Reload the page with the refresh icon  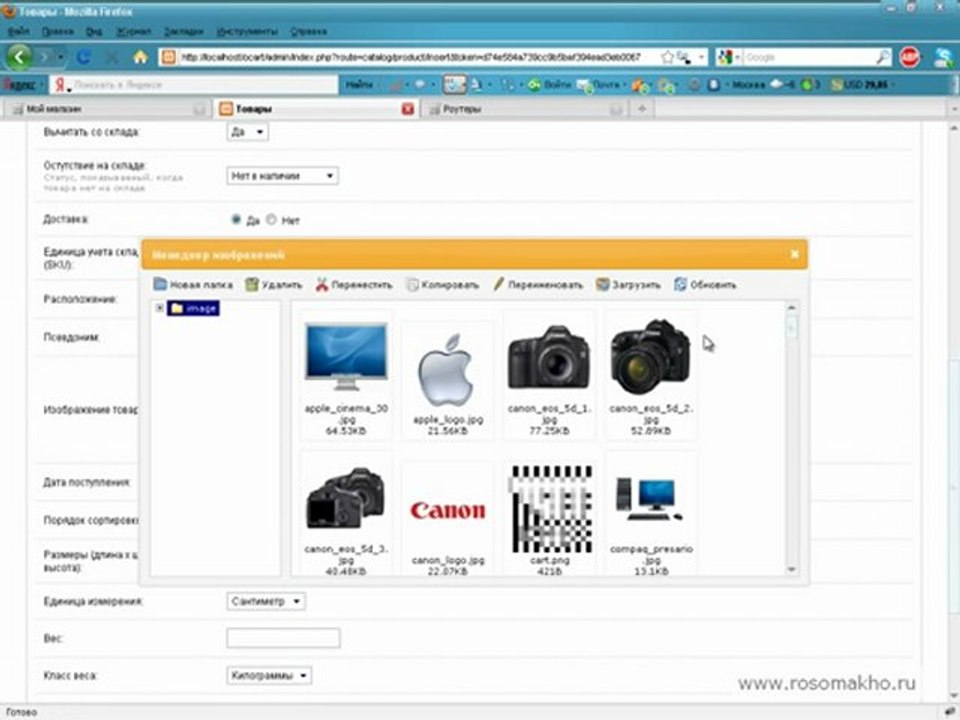point(84,58)
